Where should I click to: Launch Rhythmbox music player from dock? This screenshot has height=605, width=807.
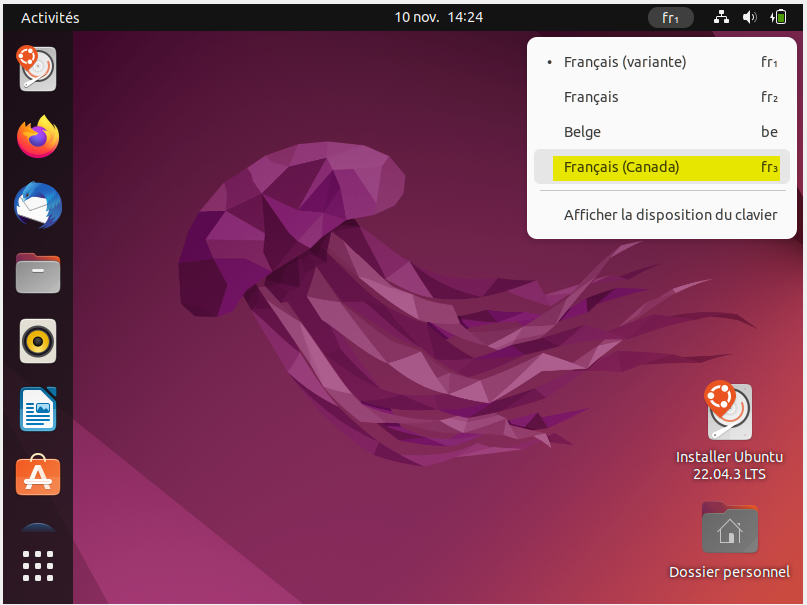[38, 342]
